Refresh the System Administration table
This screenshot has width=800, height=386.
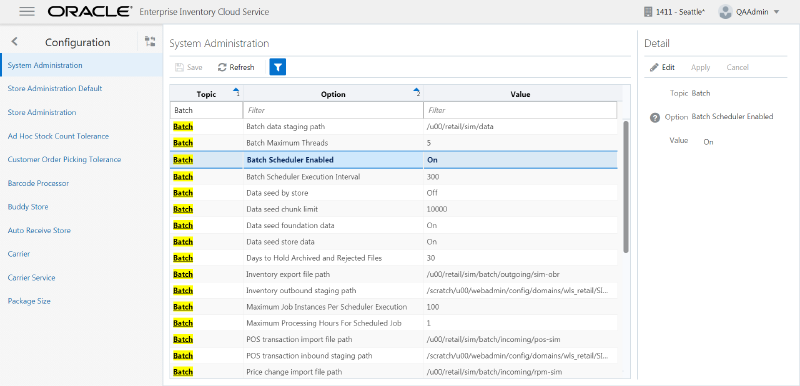coord(236,67)
